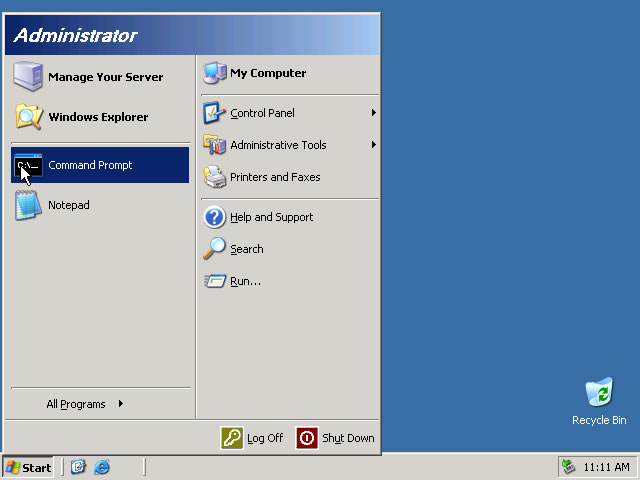
Task: Click the Administrative Tools icon
Action: coord(214,145)
